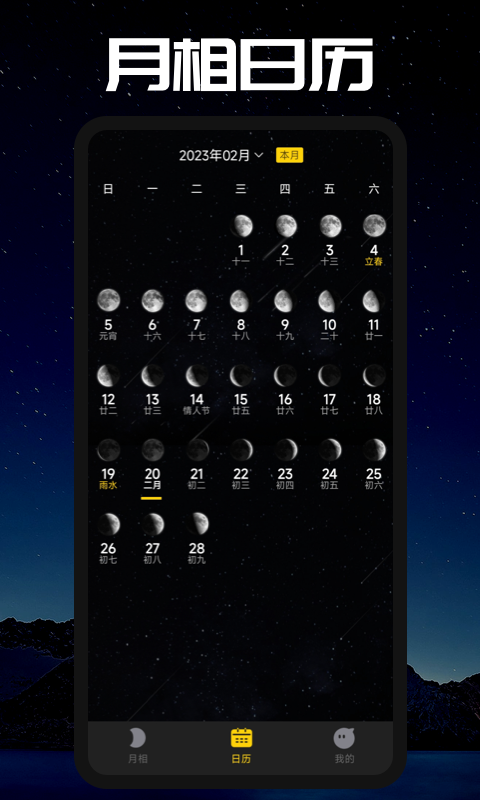Tap the moon icon for February 21
Image resolution: width=480 pixels, height=800 pixels.
(197, 450)
